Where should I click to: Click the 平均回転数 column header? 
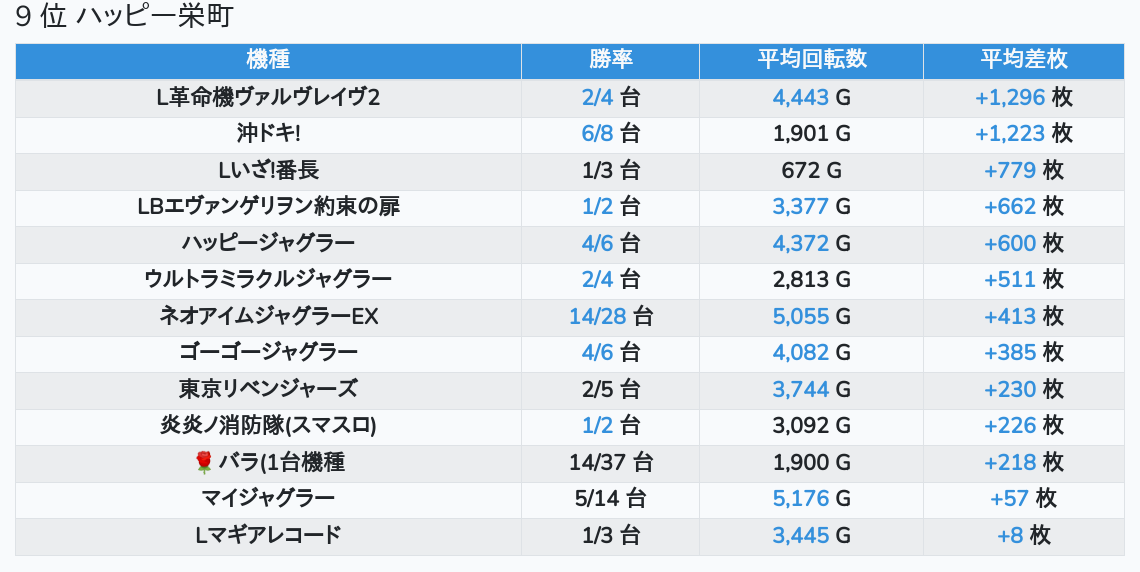click(x=811, y=60)
